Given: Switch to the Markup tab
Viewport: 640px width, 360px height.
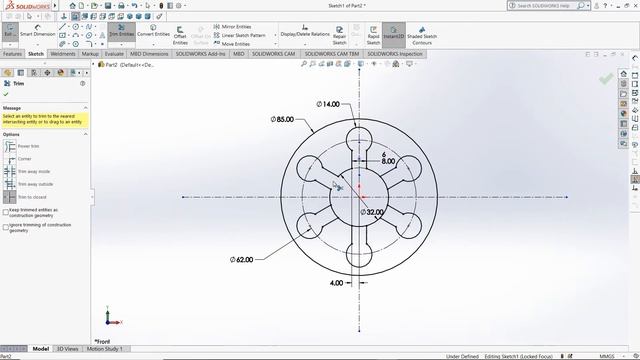Looking at the screenshot, I should [x=90, y=54].
